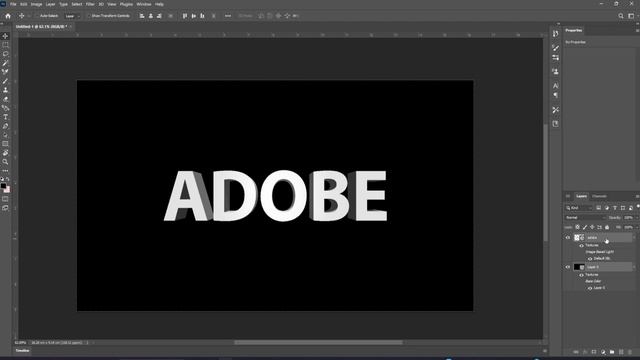
Task: Close the Untitled-1 document tab
Action: 70,27
